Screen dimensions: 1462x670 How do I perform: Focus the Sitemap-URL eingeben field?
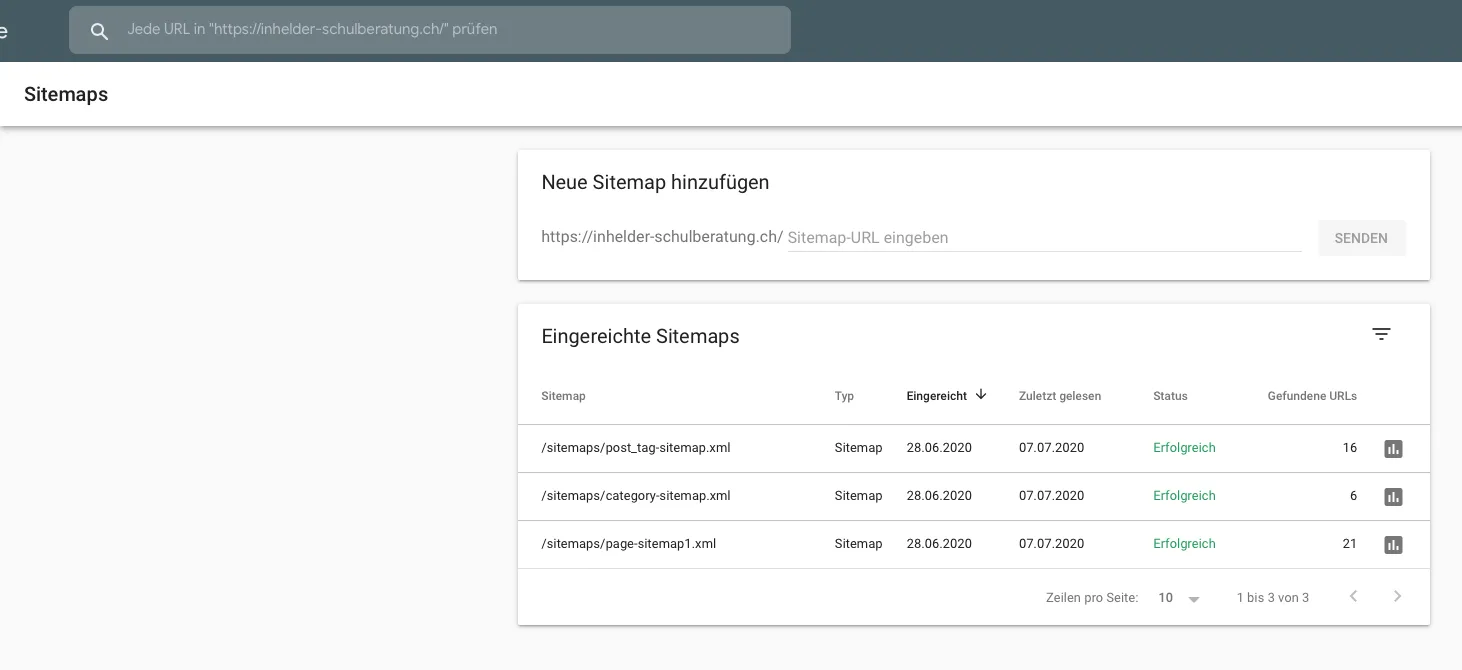(x=1044, y=238)
